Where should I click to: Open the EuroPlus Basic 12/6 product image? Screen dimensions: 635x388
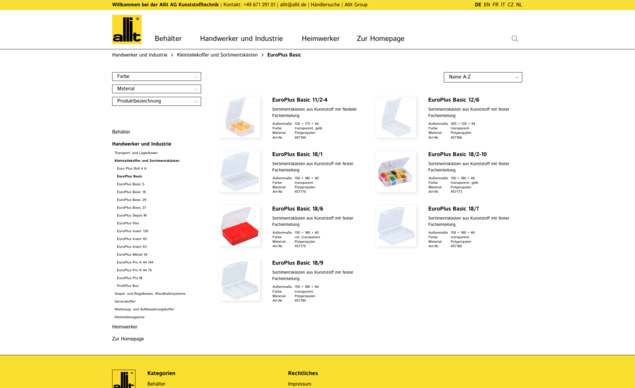click(396, 117)
